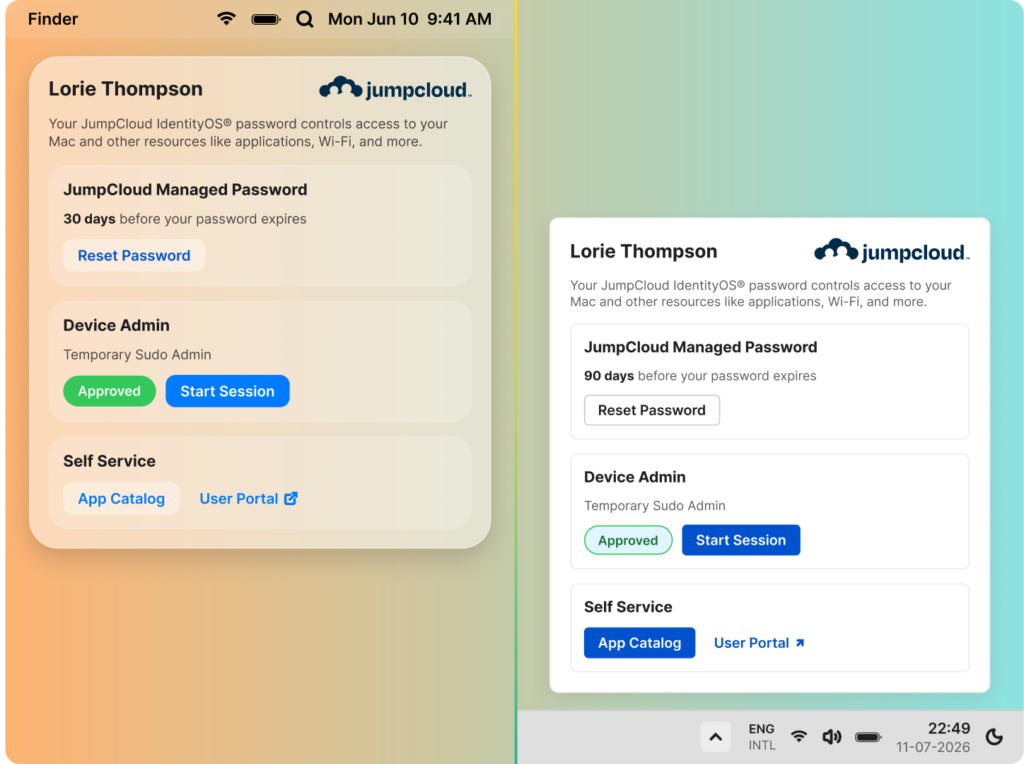Click the battery icon in macOS menu bar

click(266, 20)
